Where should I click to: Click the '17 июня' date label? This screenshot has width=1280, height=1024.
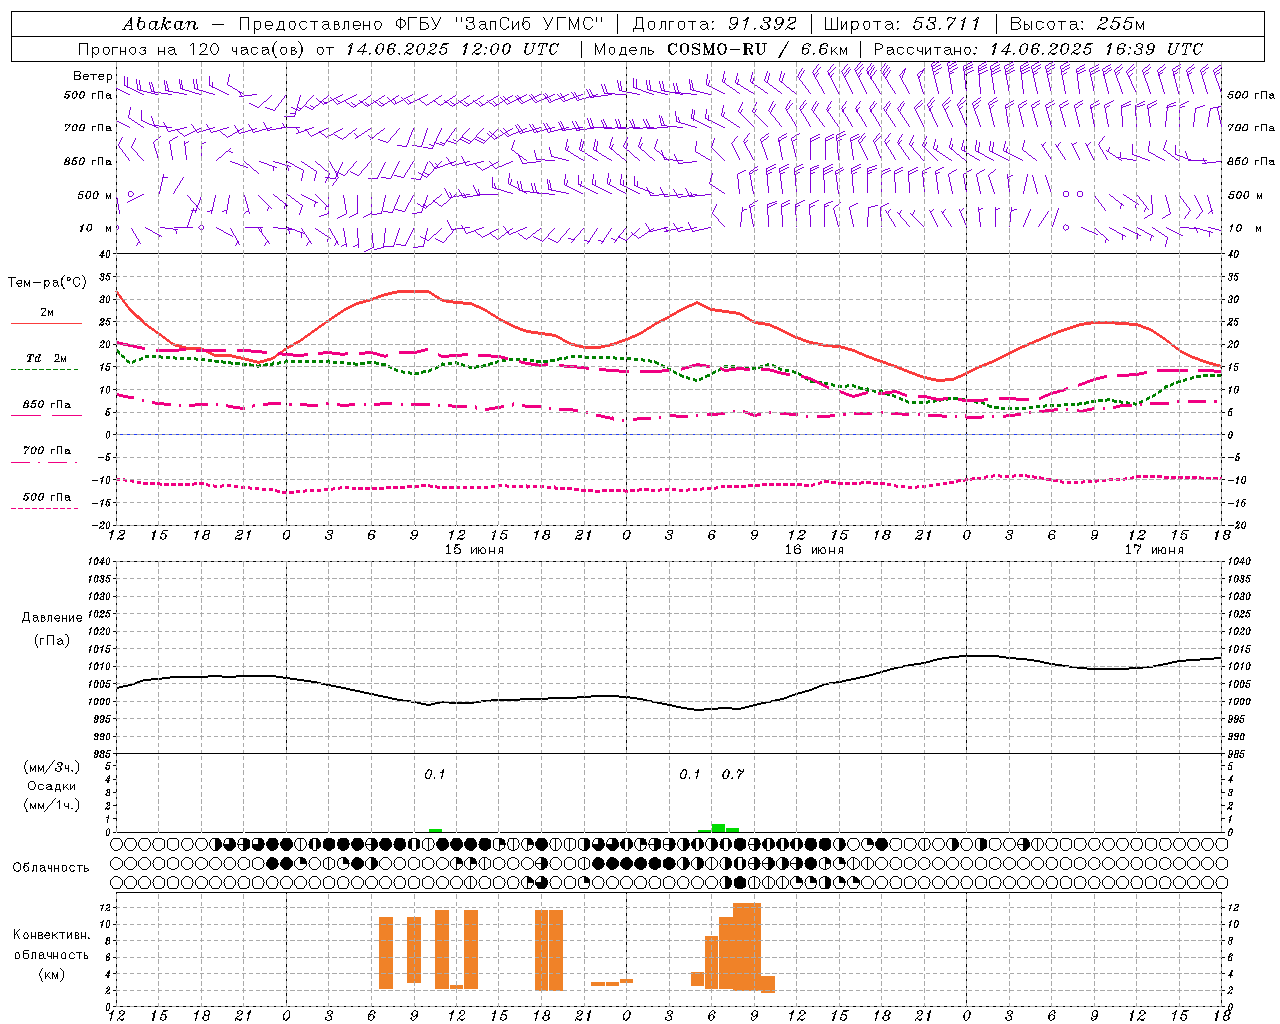[x=1154, y=550]
